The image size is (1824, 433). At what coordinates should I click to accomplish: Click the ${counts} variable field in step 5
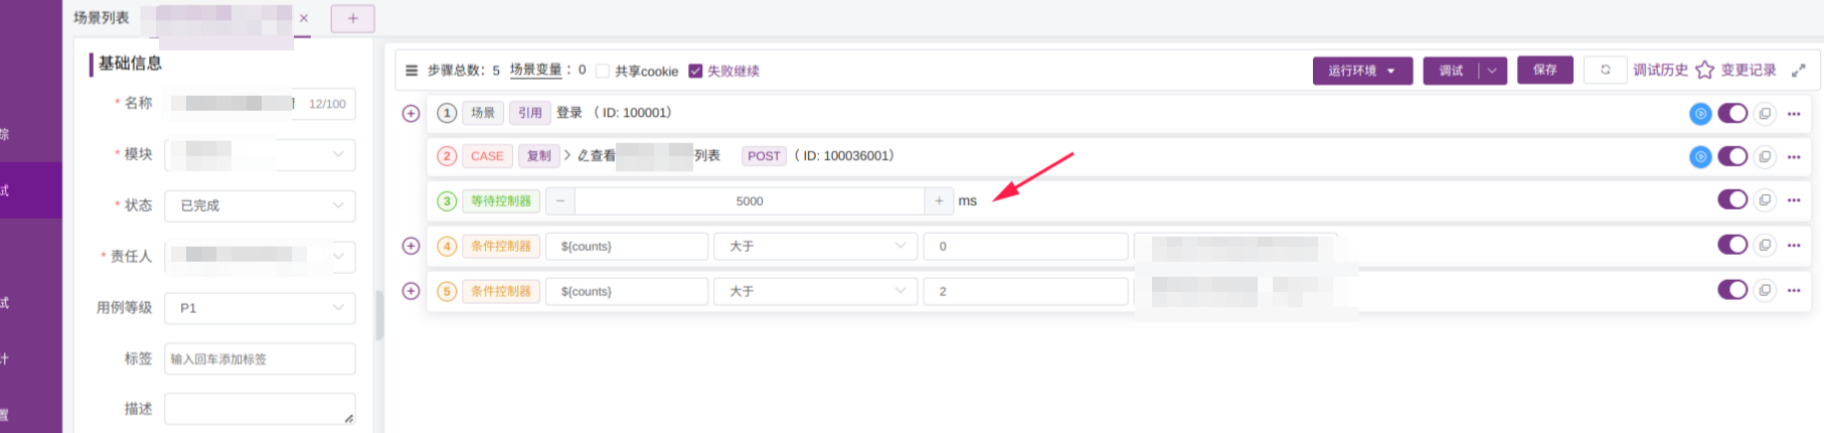click(x=627, y=291)
